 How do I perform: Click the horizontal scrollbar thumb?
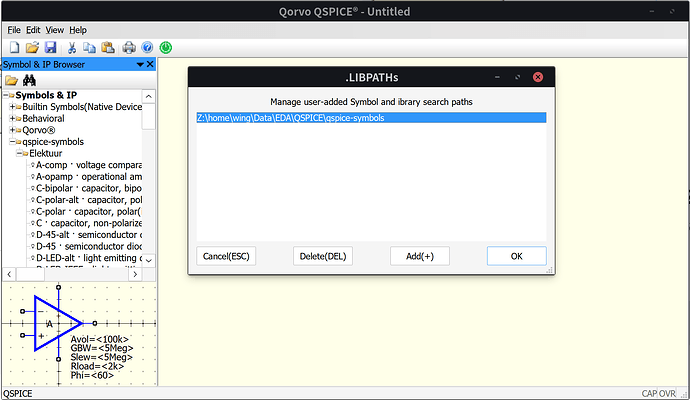(30, 274)
